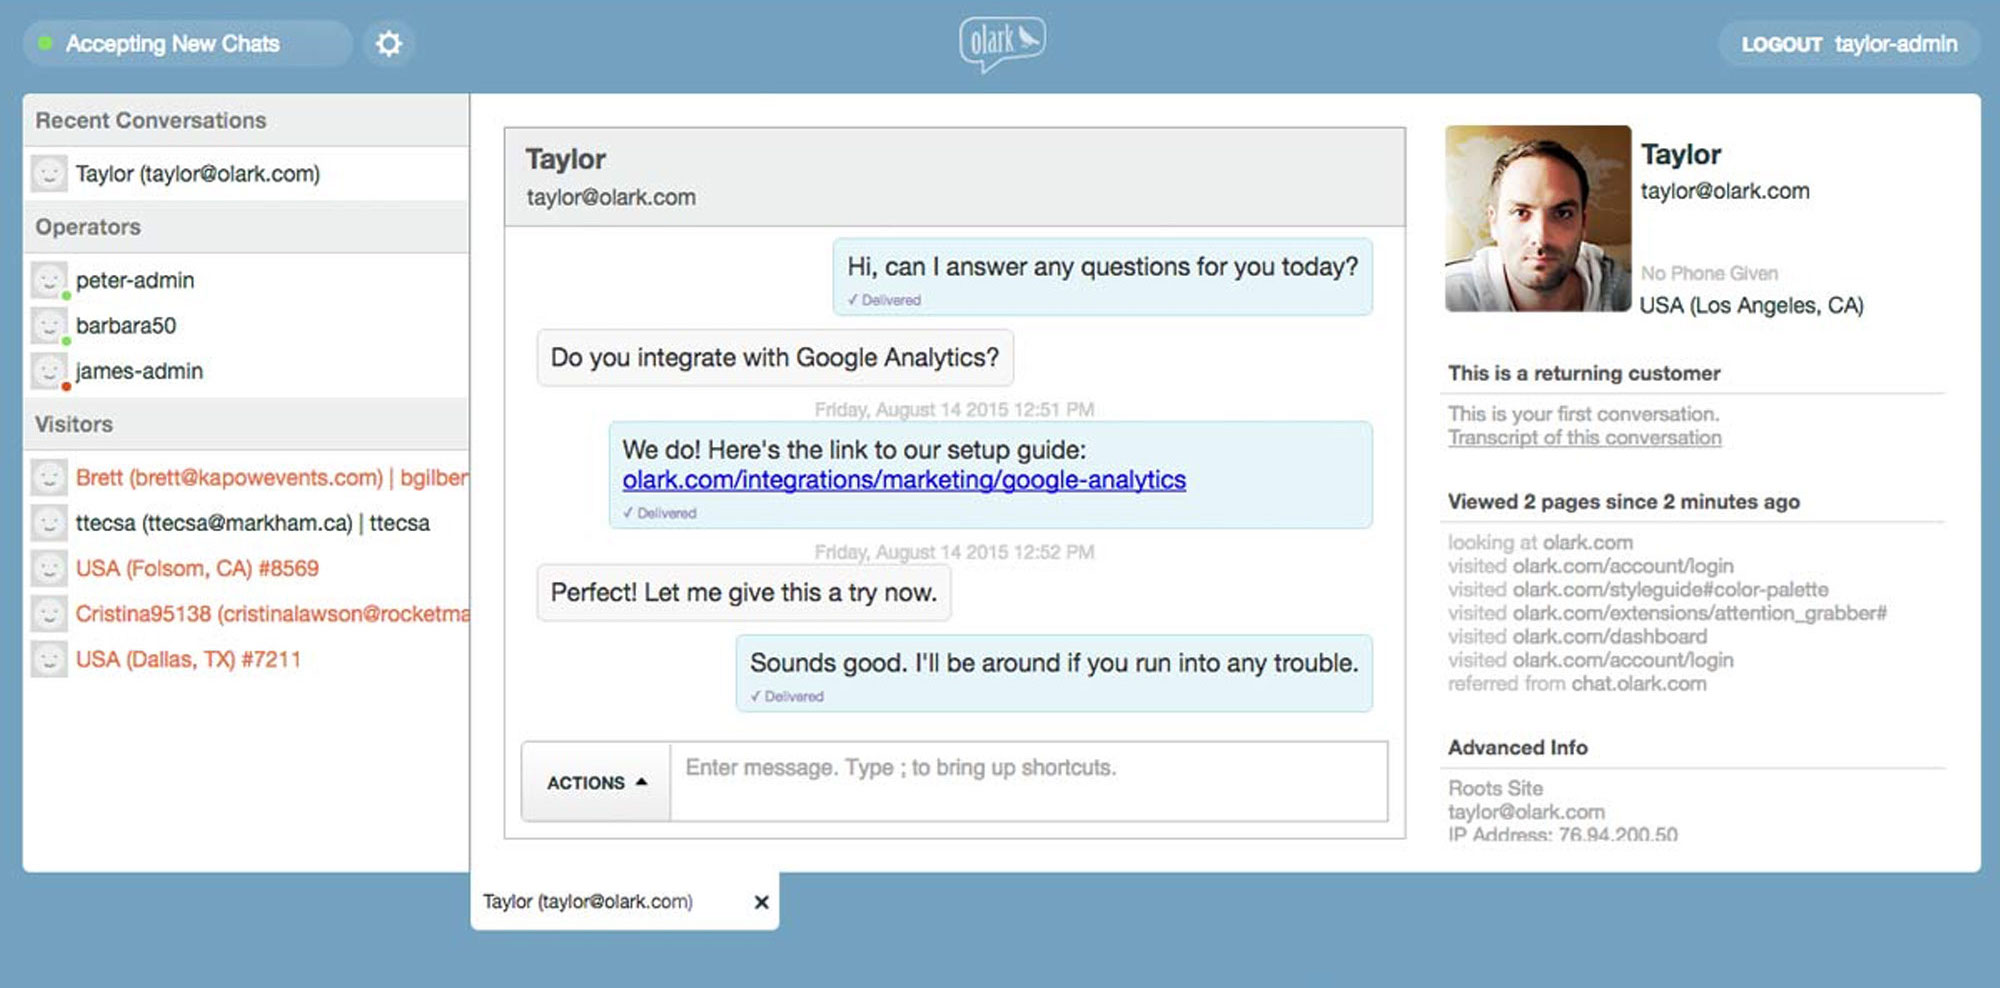The height and width of the screenshot is (988, 2000).
Task: Open the Google Analytics setup guide link
Action: pos(904,480)
